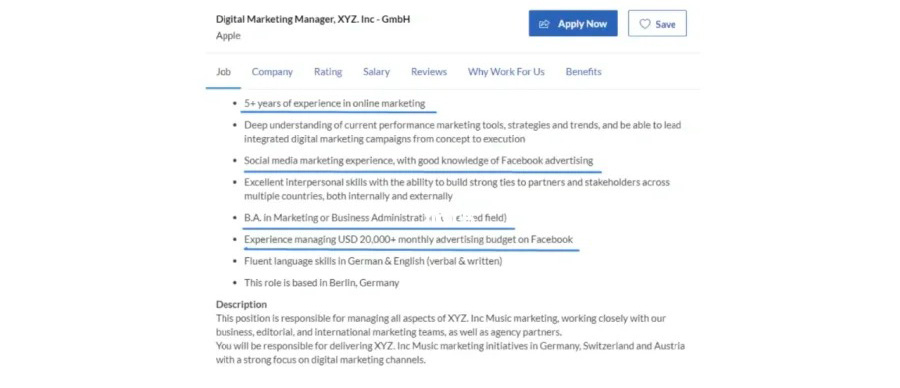Click the company name 'Apple'
Screen dimensions: 900x388
pyautogui.click(x=228, y=36)
